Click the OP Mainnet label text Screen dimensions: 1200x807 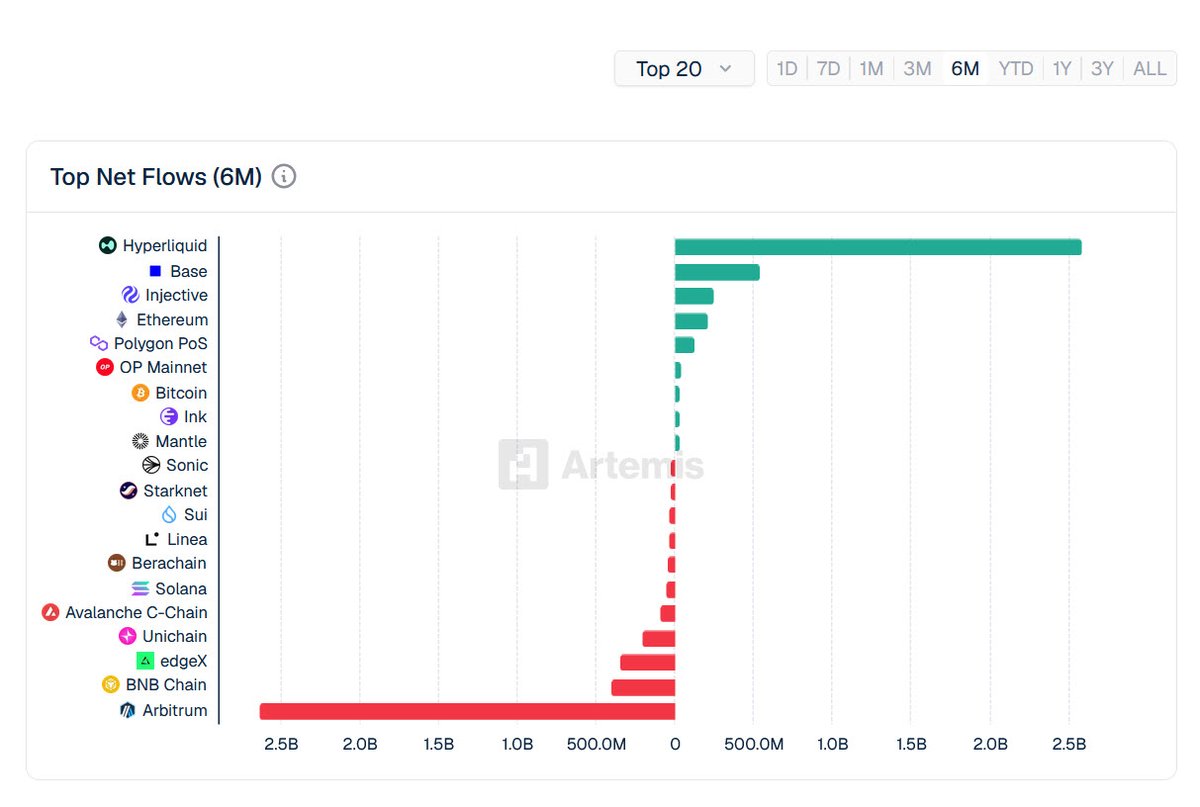(x=164, y=368)
